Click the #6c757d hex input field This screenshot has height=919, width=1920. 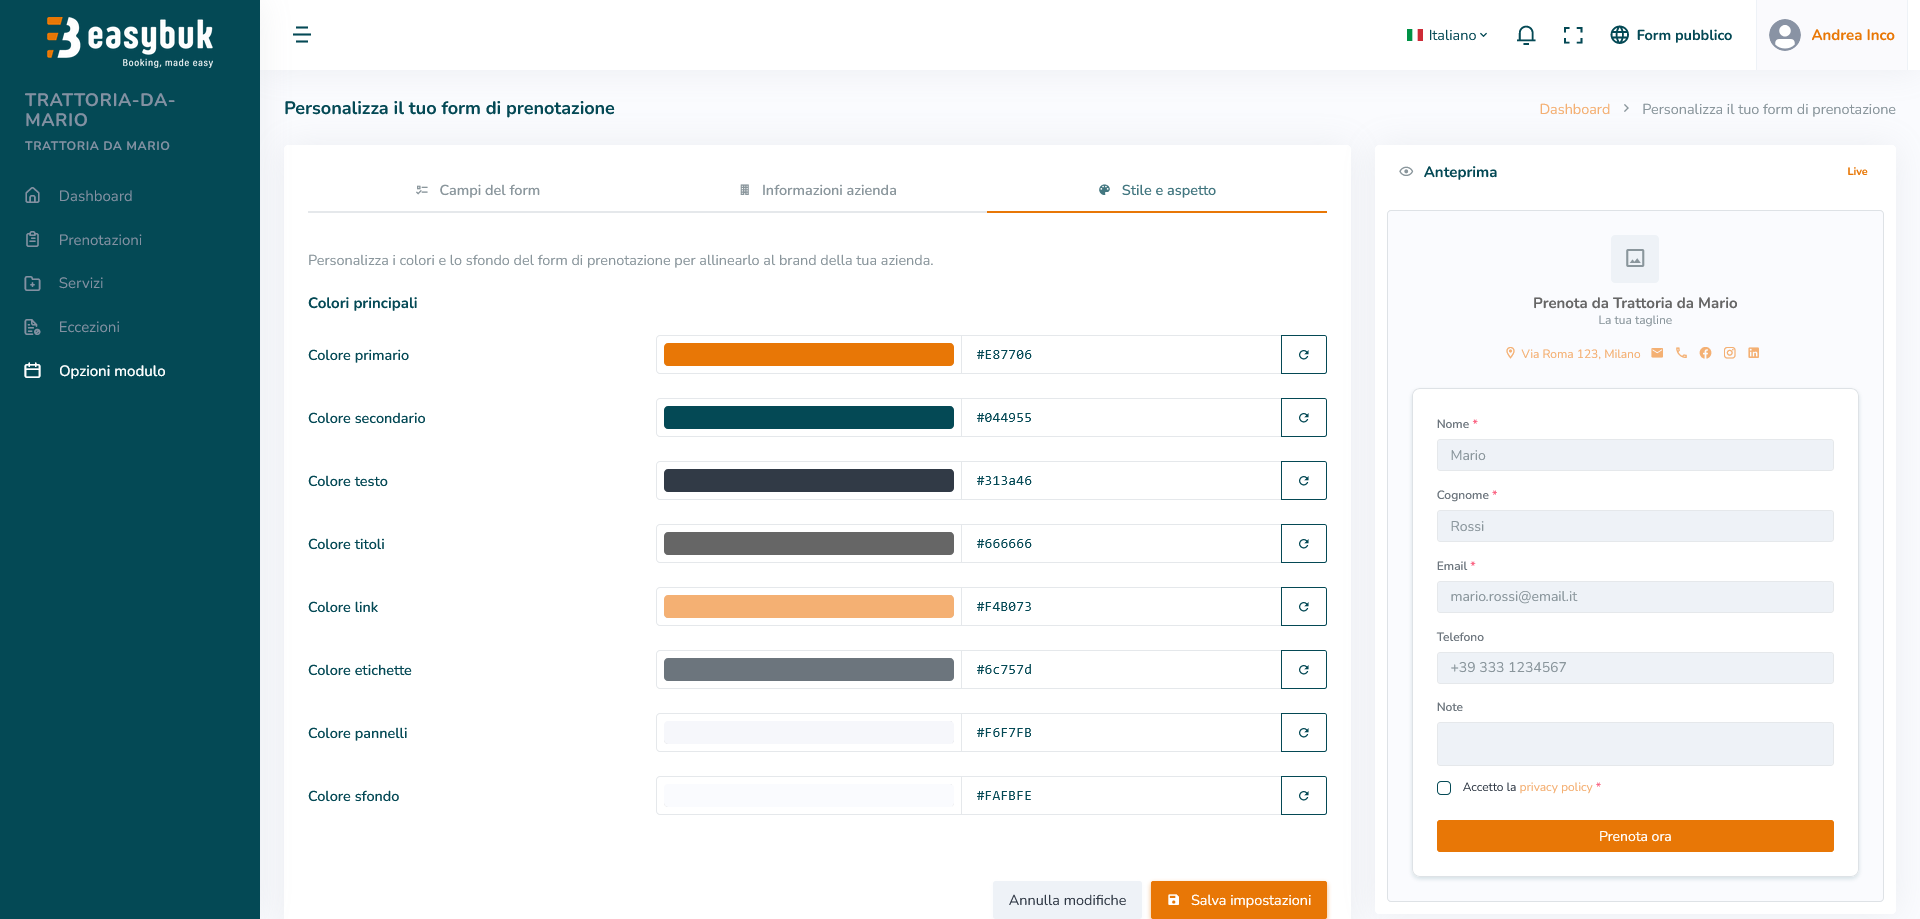tap(1121, 670)
